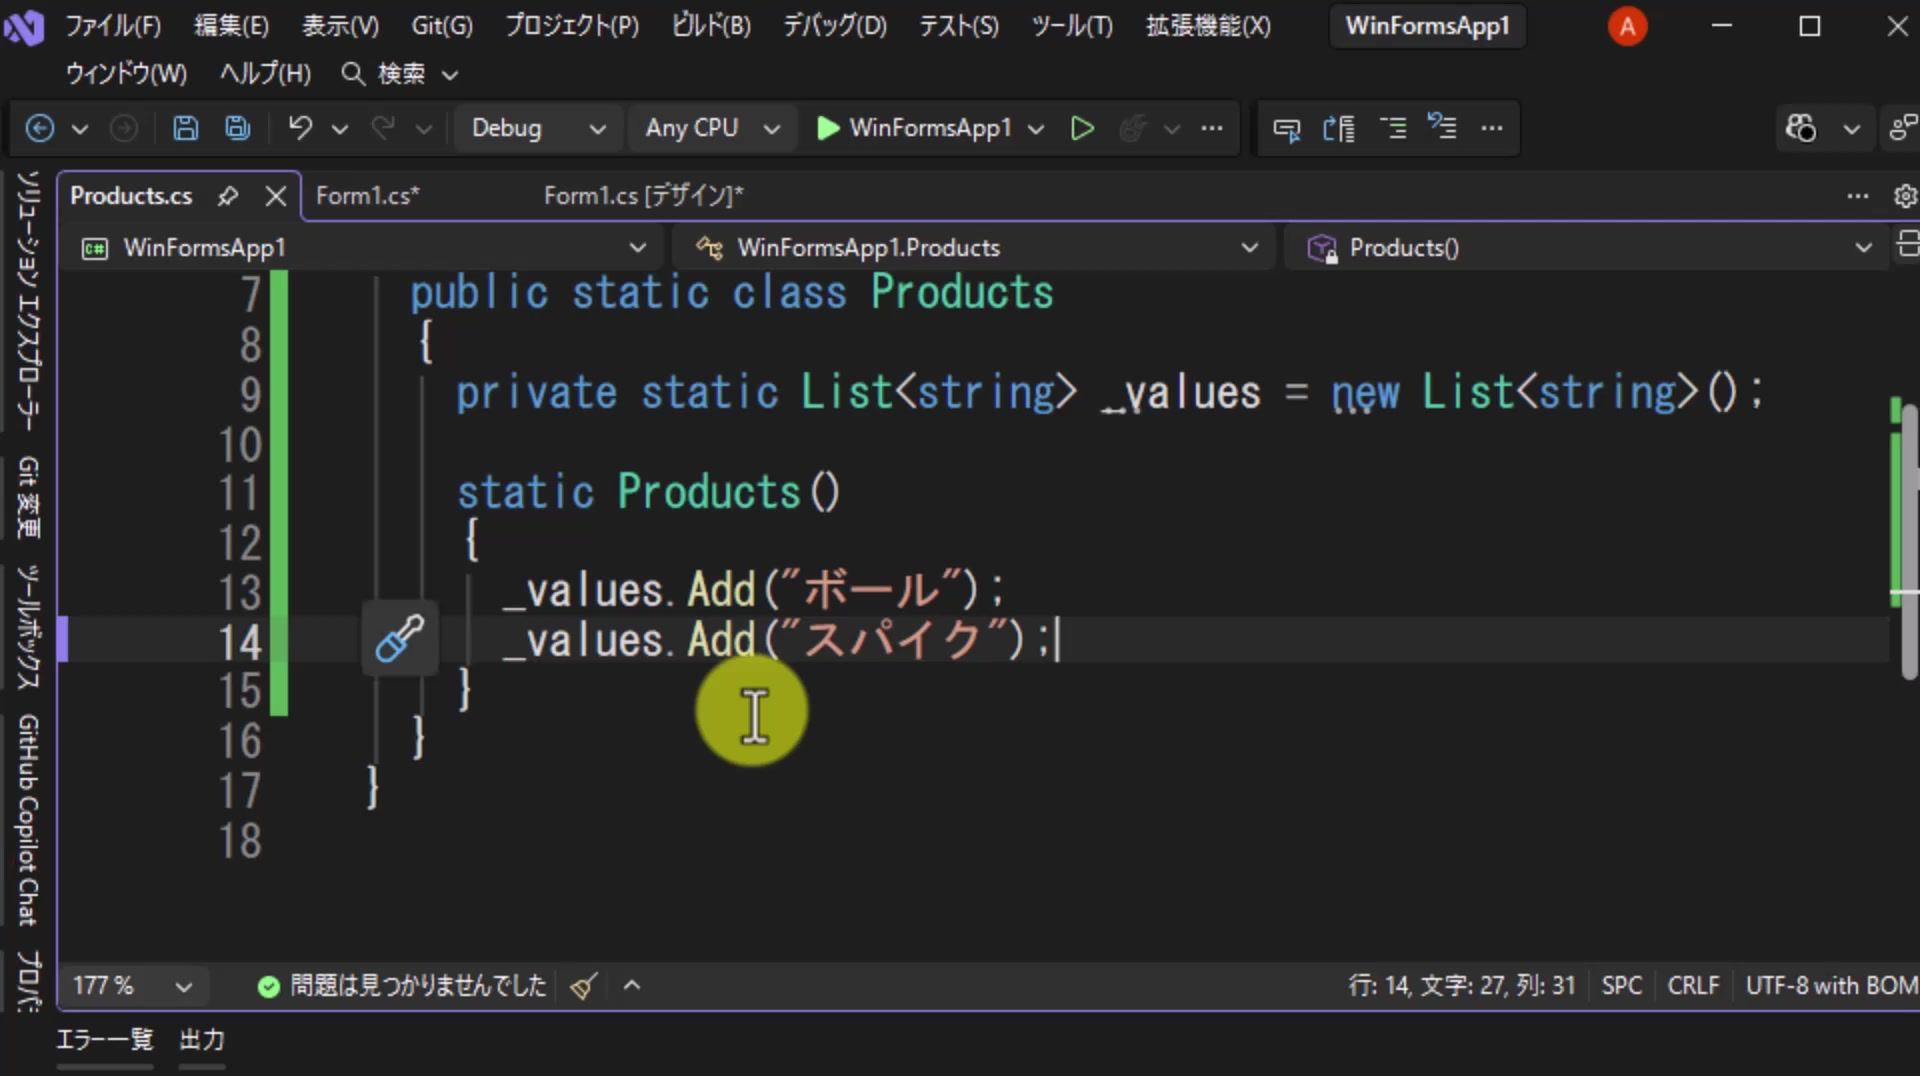Click the UTF-8 with BOM encoding indicator
Screen dimensions: 1920x1076
pyautogui.click(x=1831, y=986)
